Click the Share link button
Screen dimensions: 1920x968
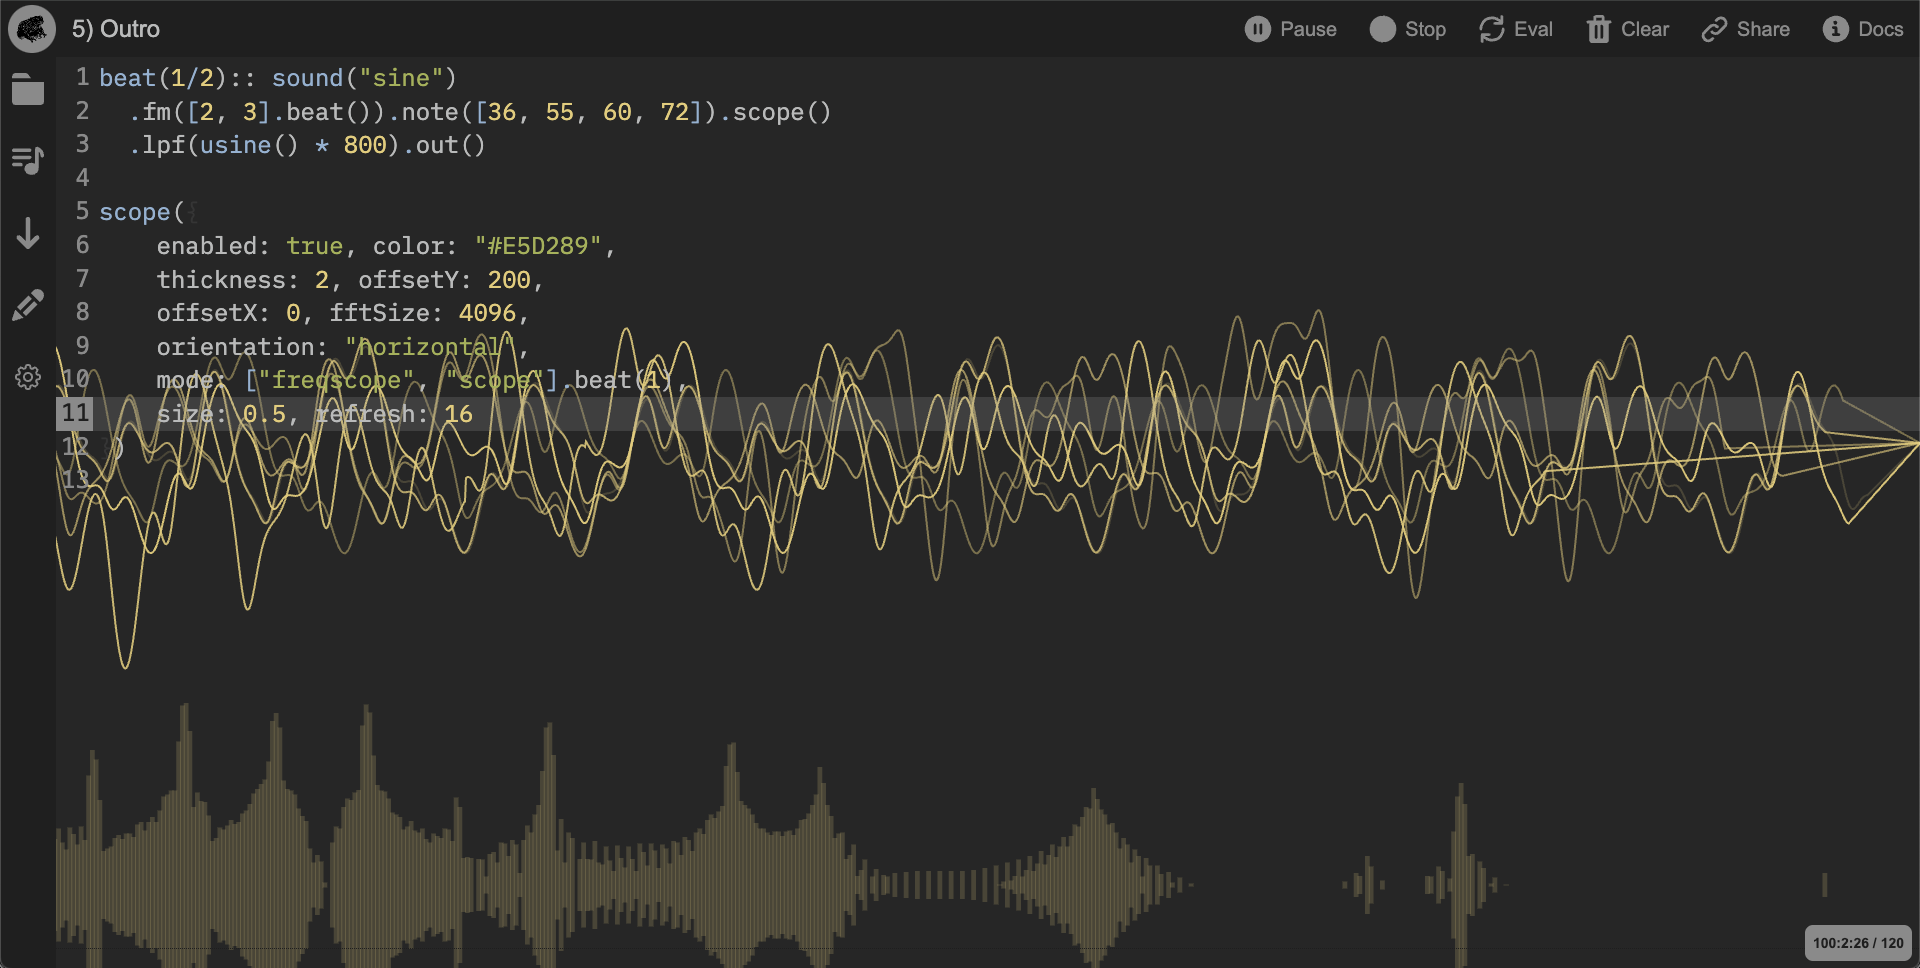coord(1746,29)
